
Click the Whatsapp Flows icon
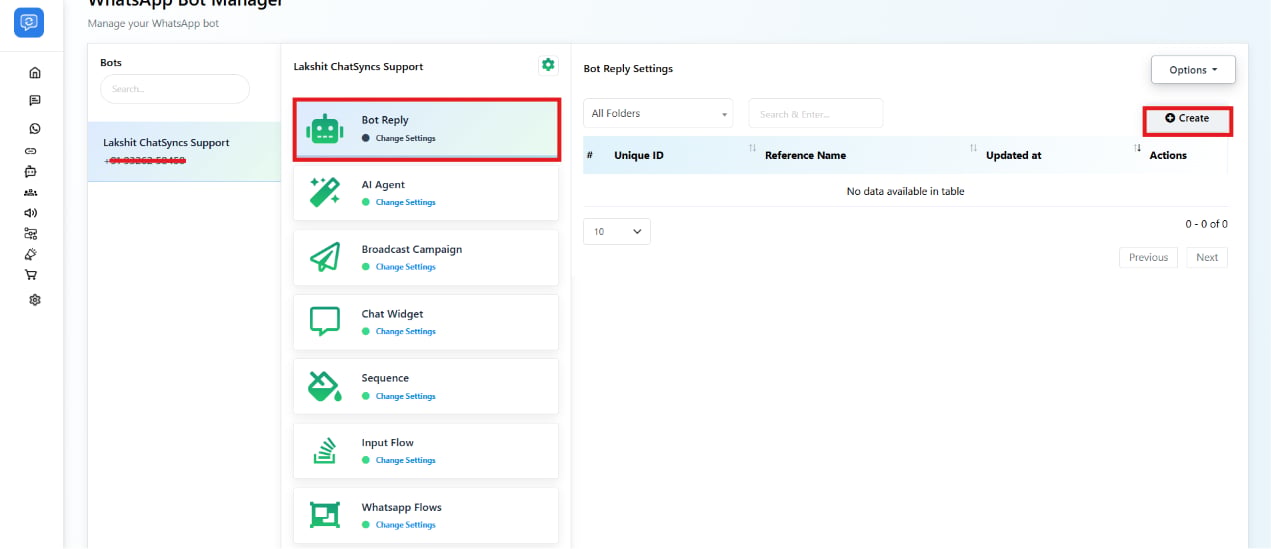click(324, 515)
